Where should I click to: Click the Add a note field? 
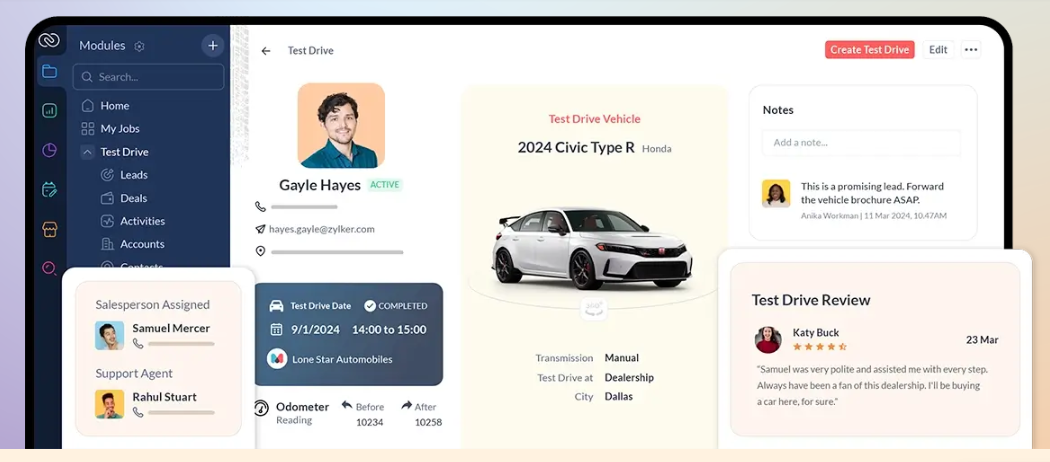[861, 143]
